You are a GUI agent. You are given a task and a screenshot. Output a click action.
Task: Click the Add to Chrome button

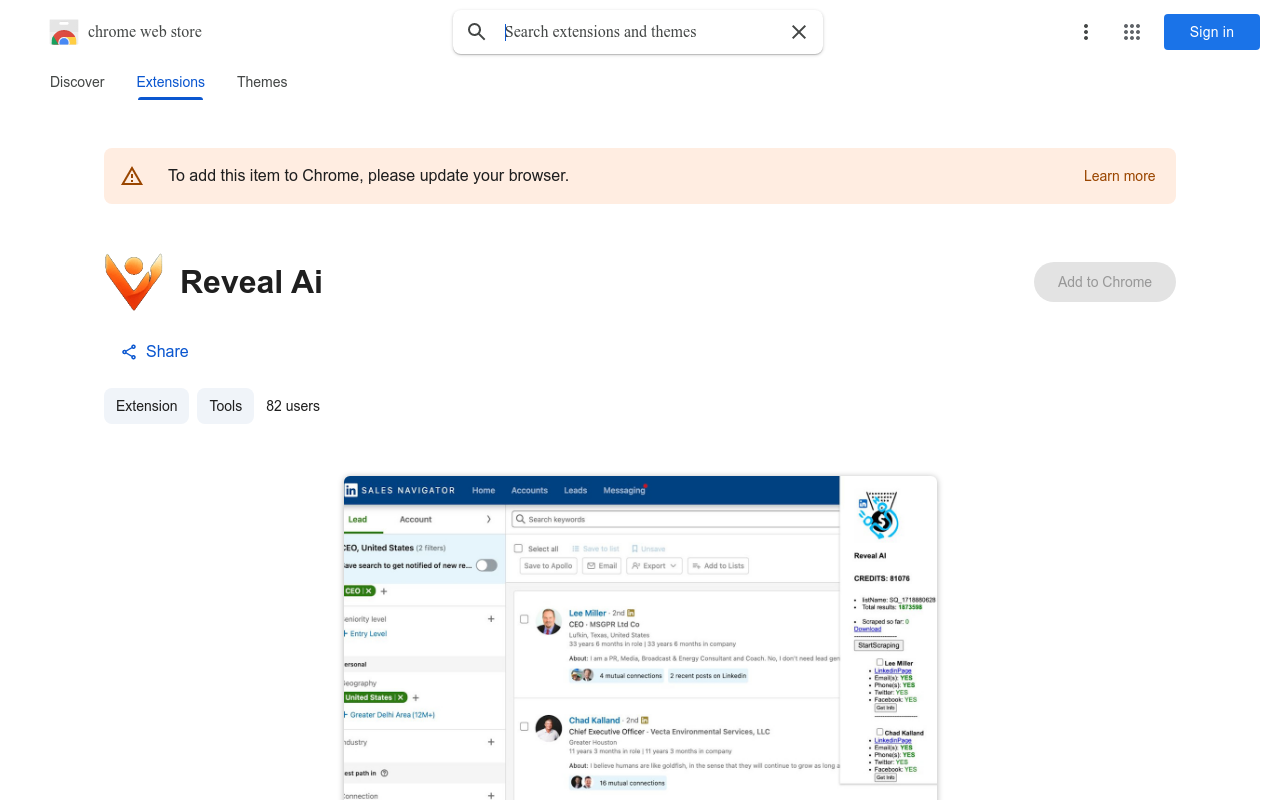click(1105, 282)
